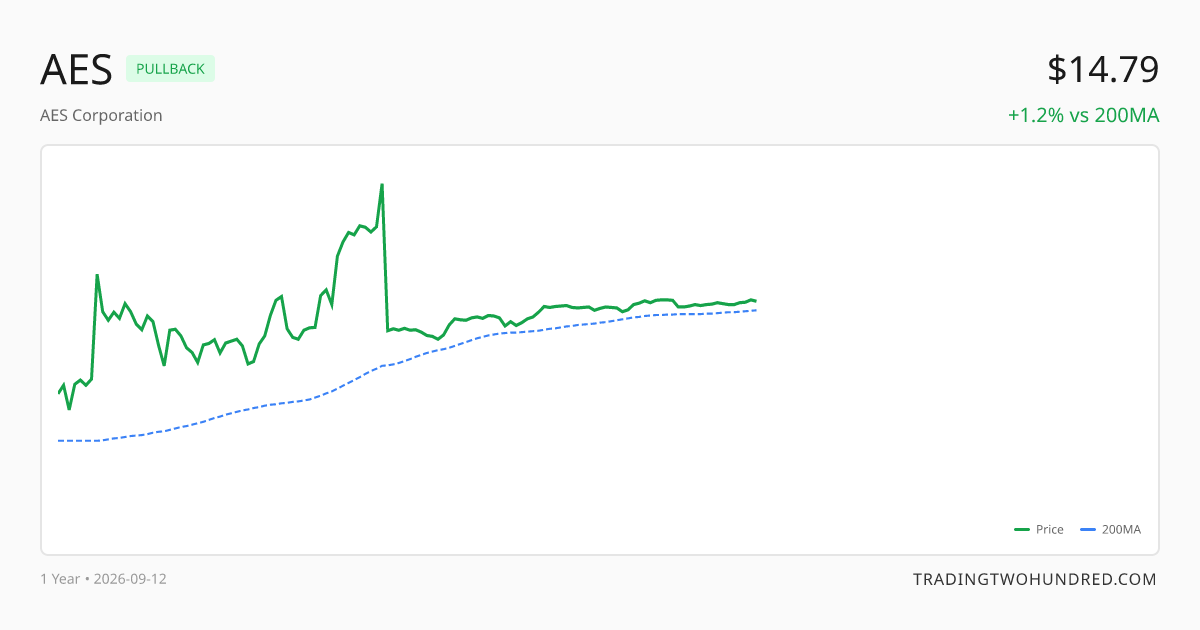The width and height of the screenshot is (1200, 630).
Task: Select the AES ticker symbol heading
Action: click(76, 70)
